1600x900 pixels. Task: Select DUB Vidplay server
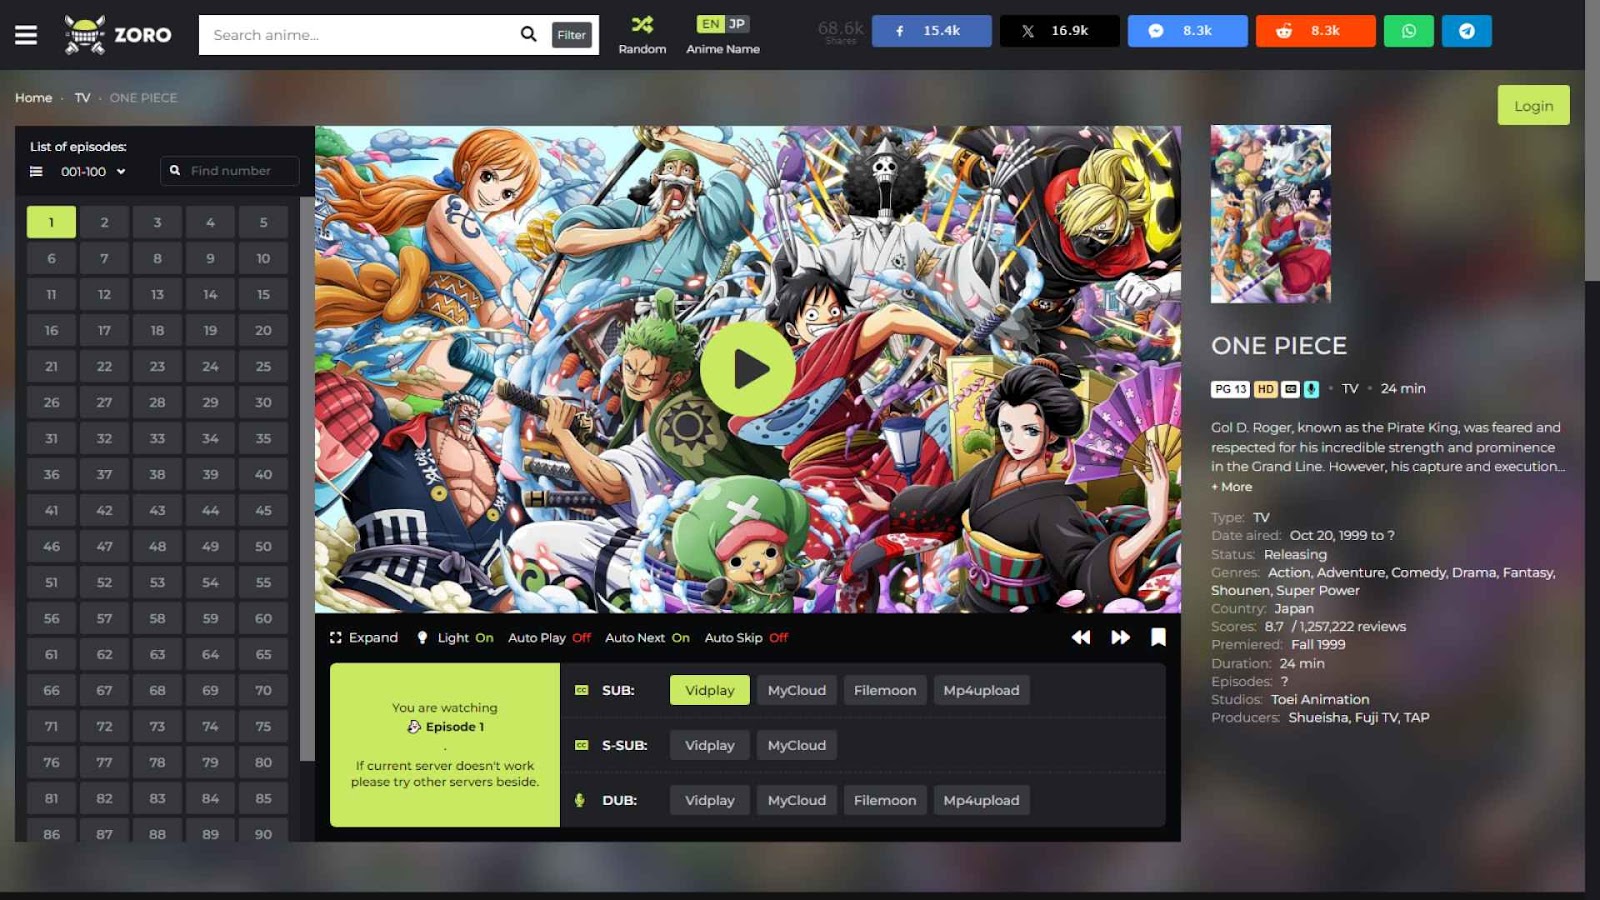[x=710, y=800]
